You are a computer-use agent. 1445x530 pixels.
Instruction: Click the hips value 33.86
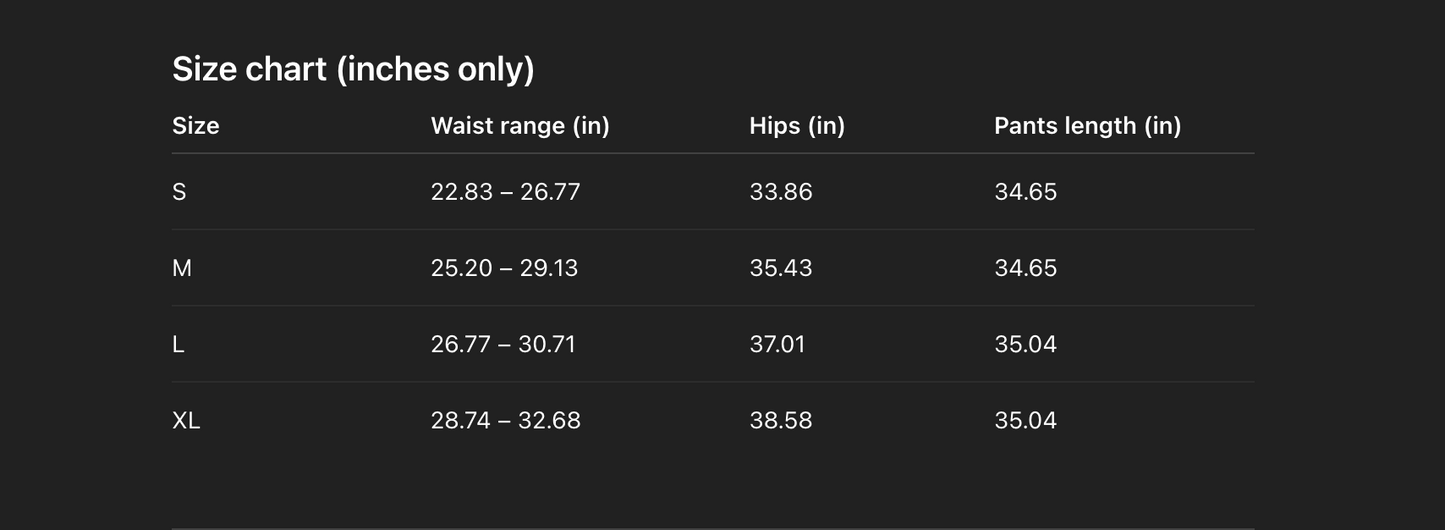[x=781, y=192]
